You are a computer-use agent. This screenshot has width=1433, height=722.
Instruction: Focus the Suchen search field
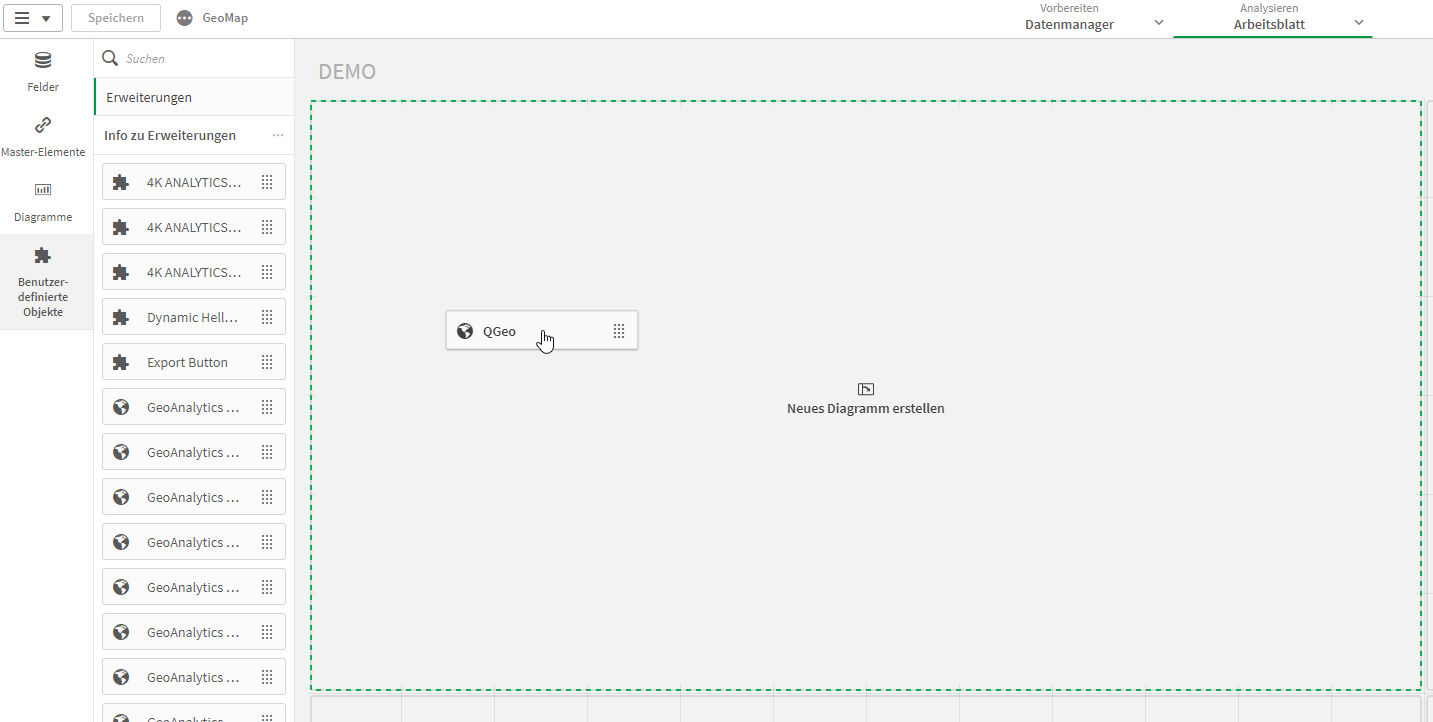[200, 59]
